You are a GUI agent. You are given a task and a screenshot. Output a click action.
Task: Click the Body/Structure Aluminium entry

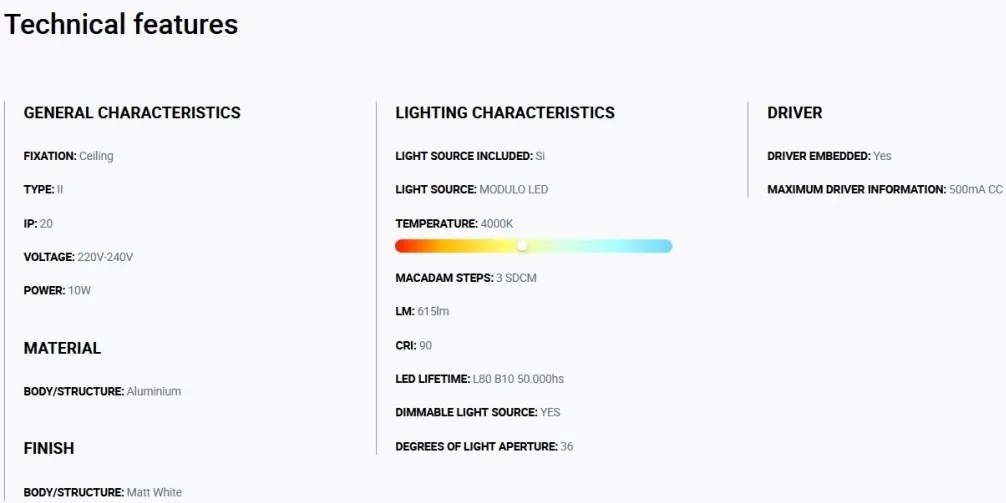(103, 391)
